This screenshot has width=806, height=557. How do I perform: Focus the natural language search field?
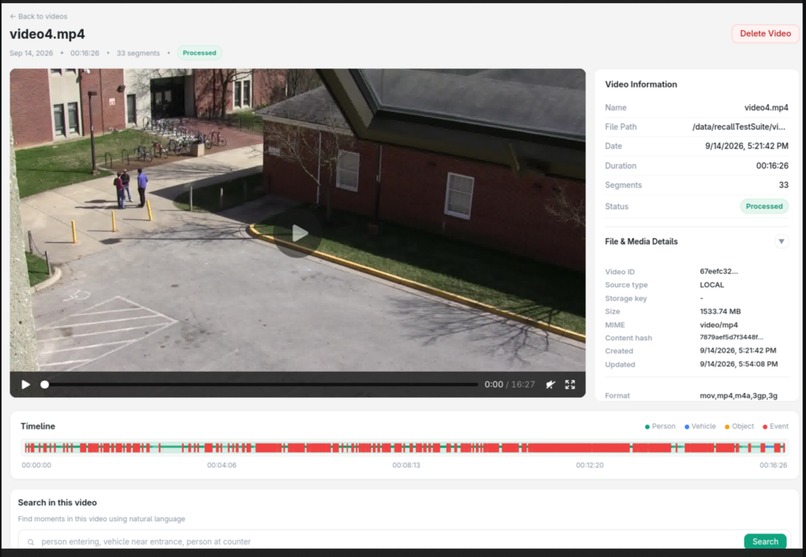[380, 541]
